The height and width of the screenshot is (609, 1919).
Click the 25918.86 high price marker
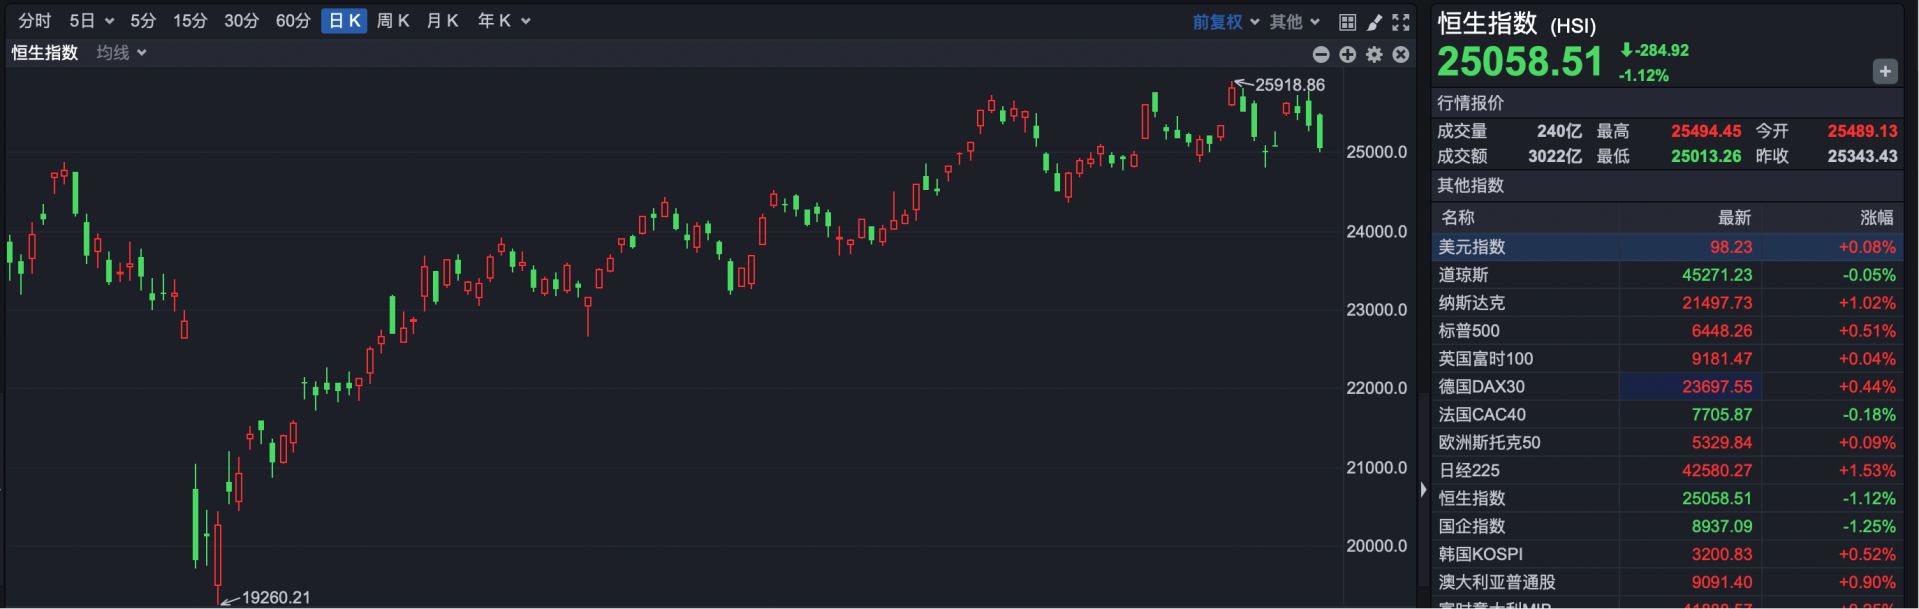click(x=1290, y=86)
